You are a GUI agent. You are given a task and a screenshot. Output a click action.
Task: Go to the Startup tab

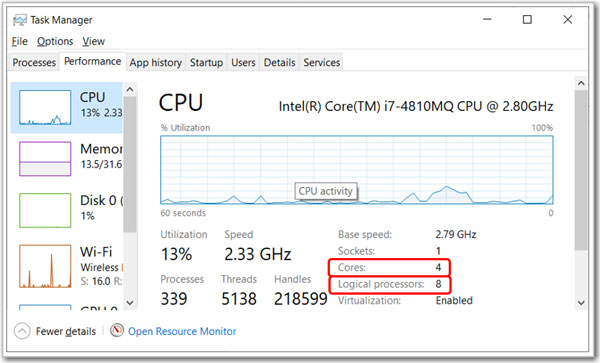point(207,62)
